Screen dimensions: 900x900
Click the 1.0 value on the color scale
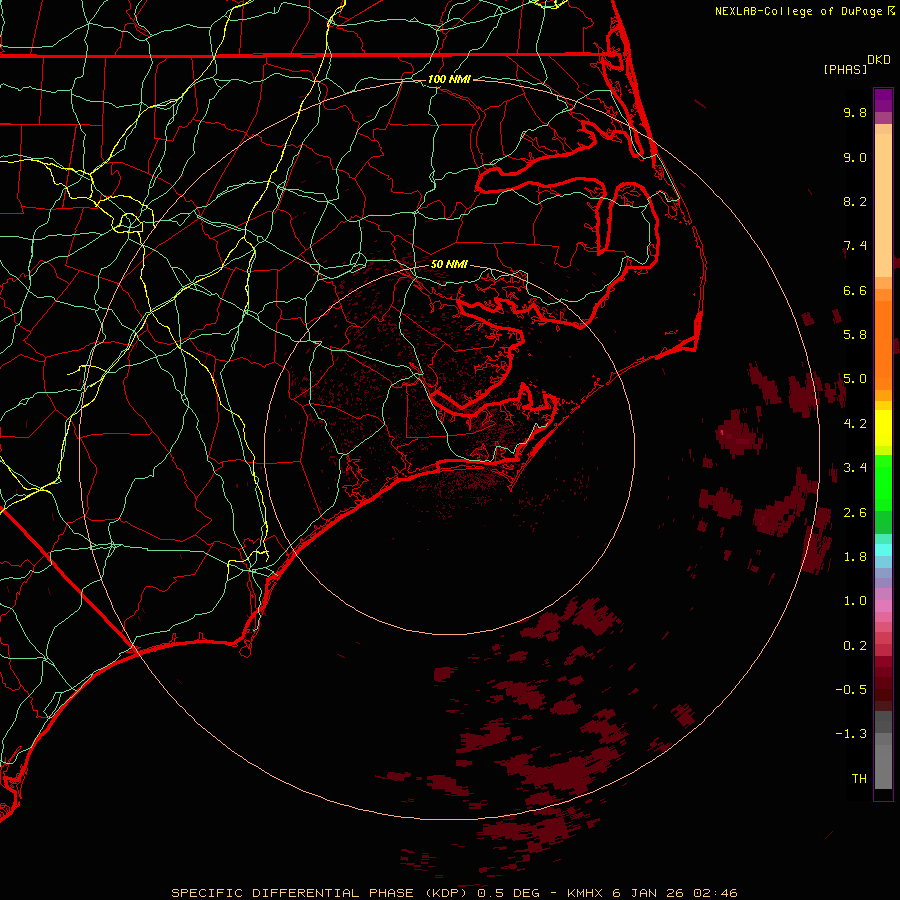(x=855, y=601)
